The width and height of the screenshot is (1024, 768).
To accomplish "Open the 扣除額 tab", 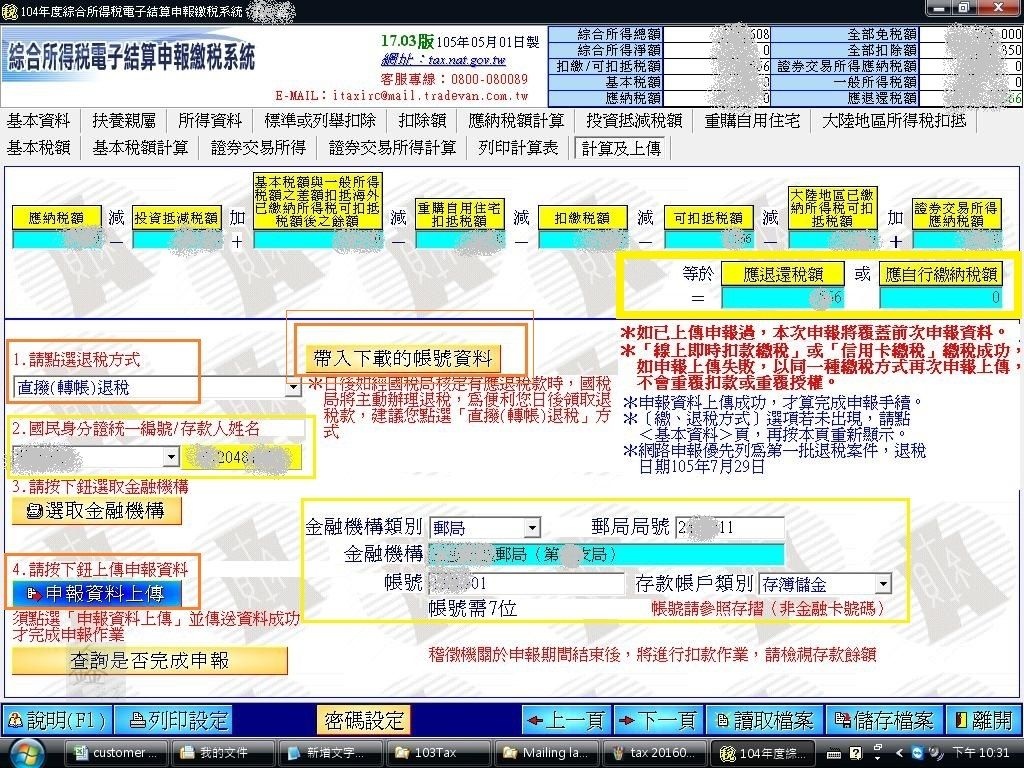I will (423, 121).
